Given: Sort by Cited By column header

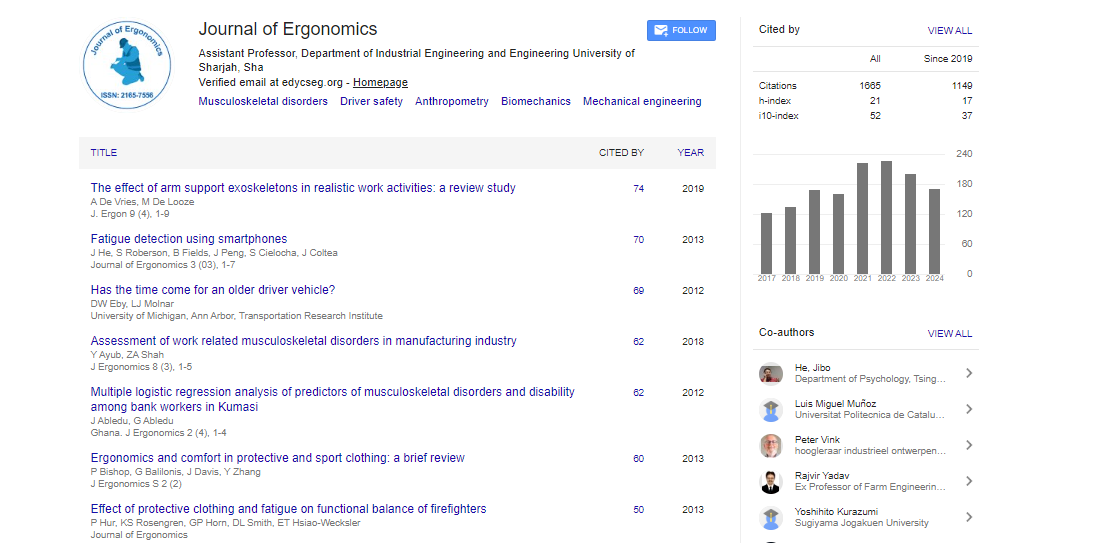Looking at the screenshot, I should tap(621, 153).
